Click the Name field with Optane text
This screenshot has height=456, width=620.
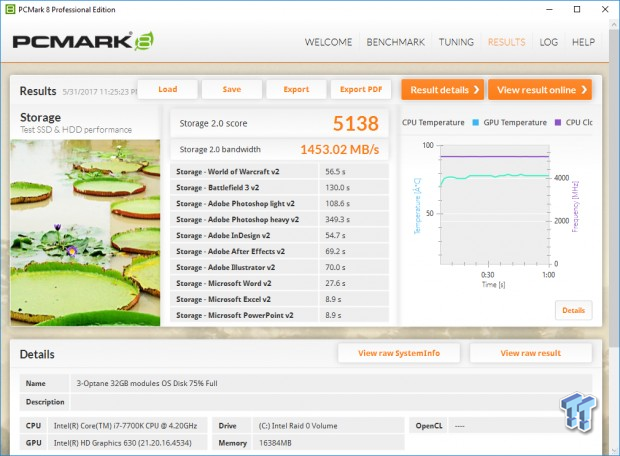[331, 383]
